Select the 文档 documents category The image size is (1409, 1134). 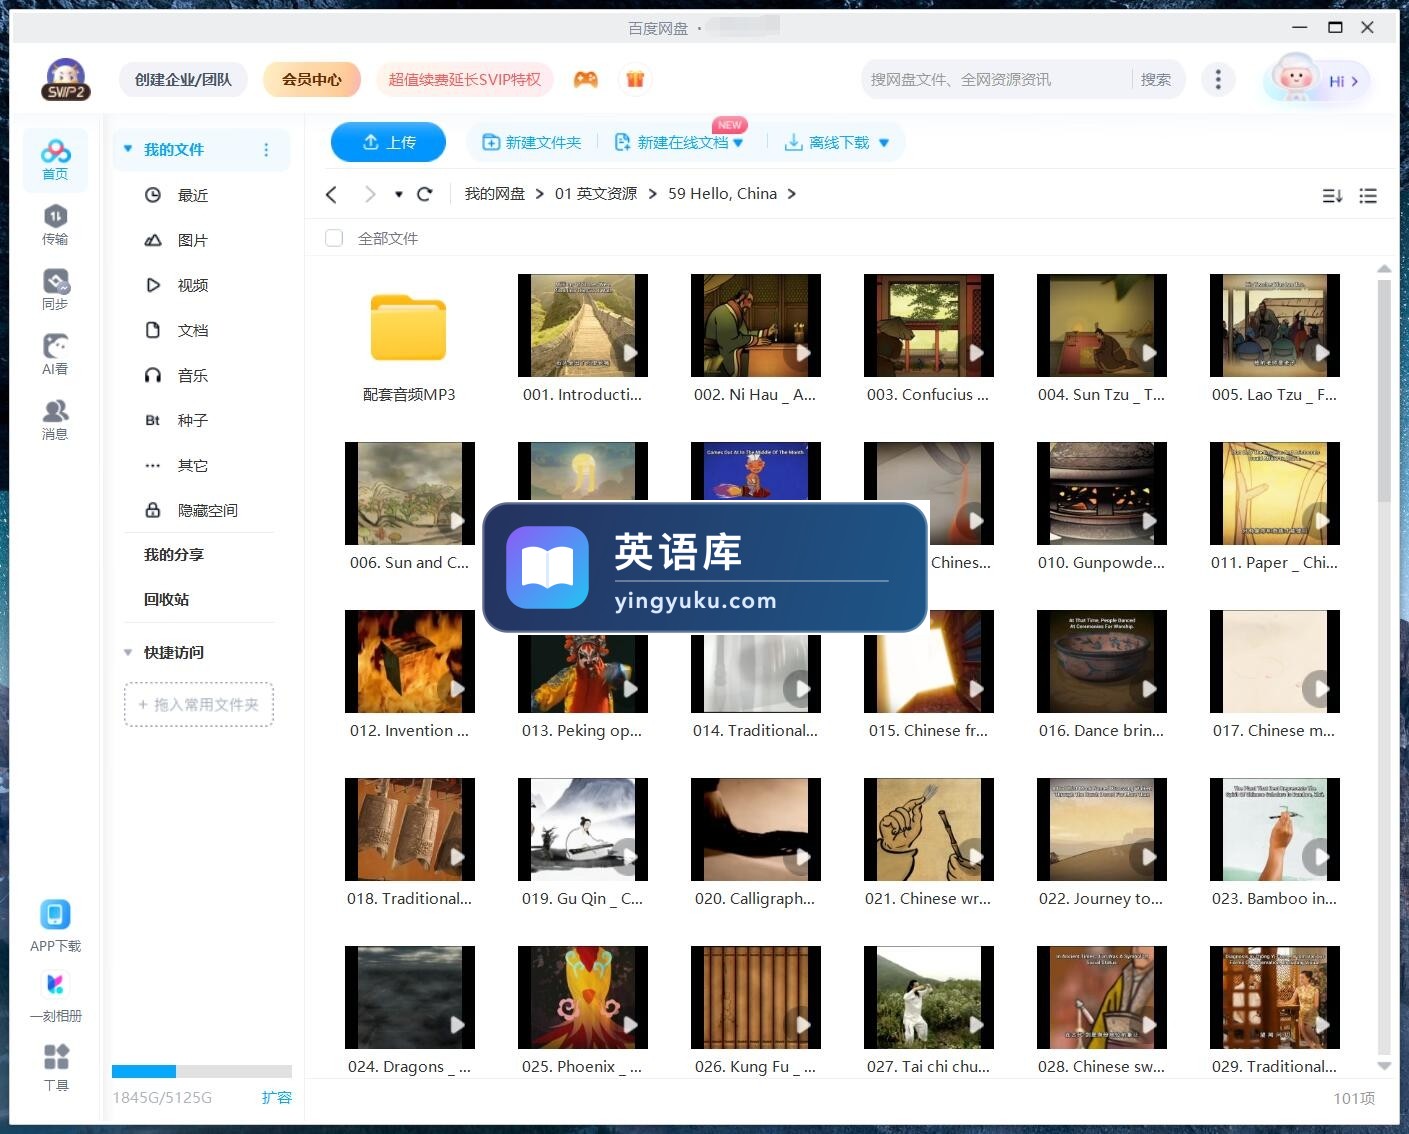point(192,330)
